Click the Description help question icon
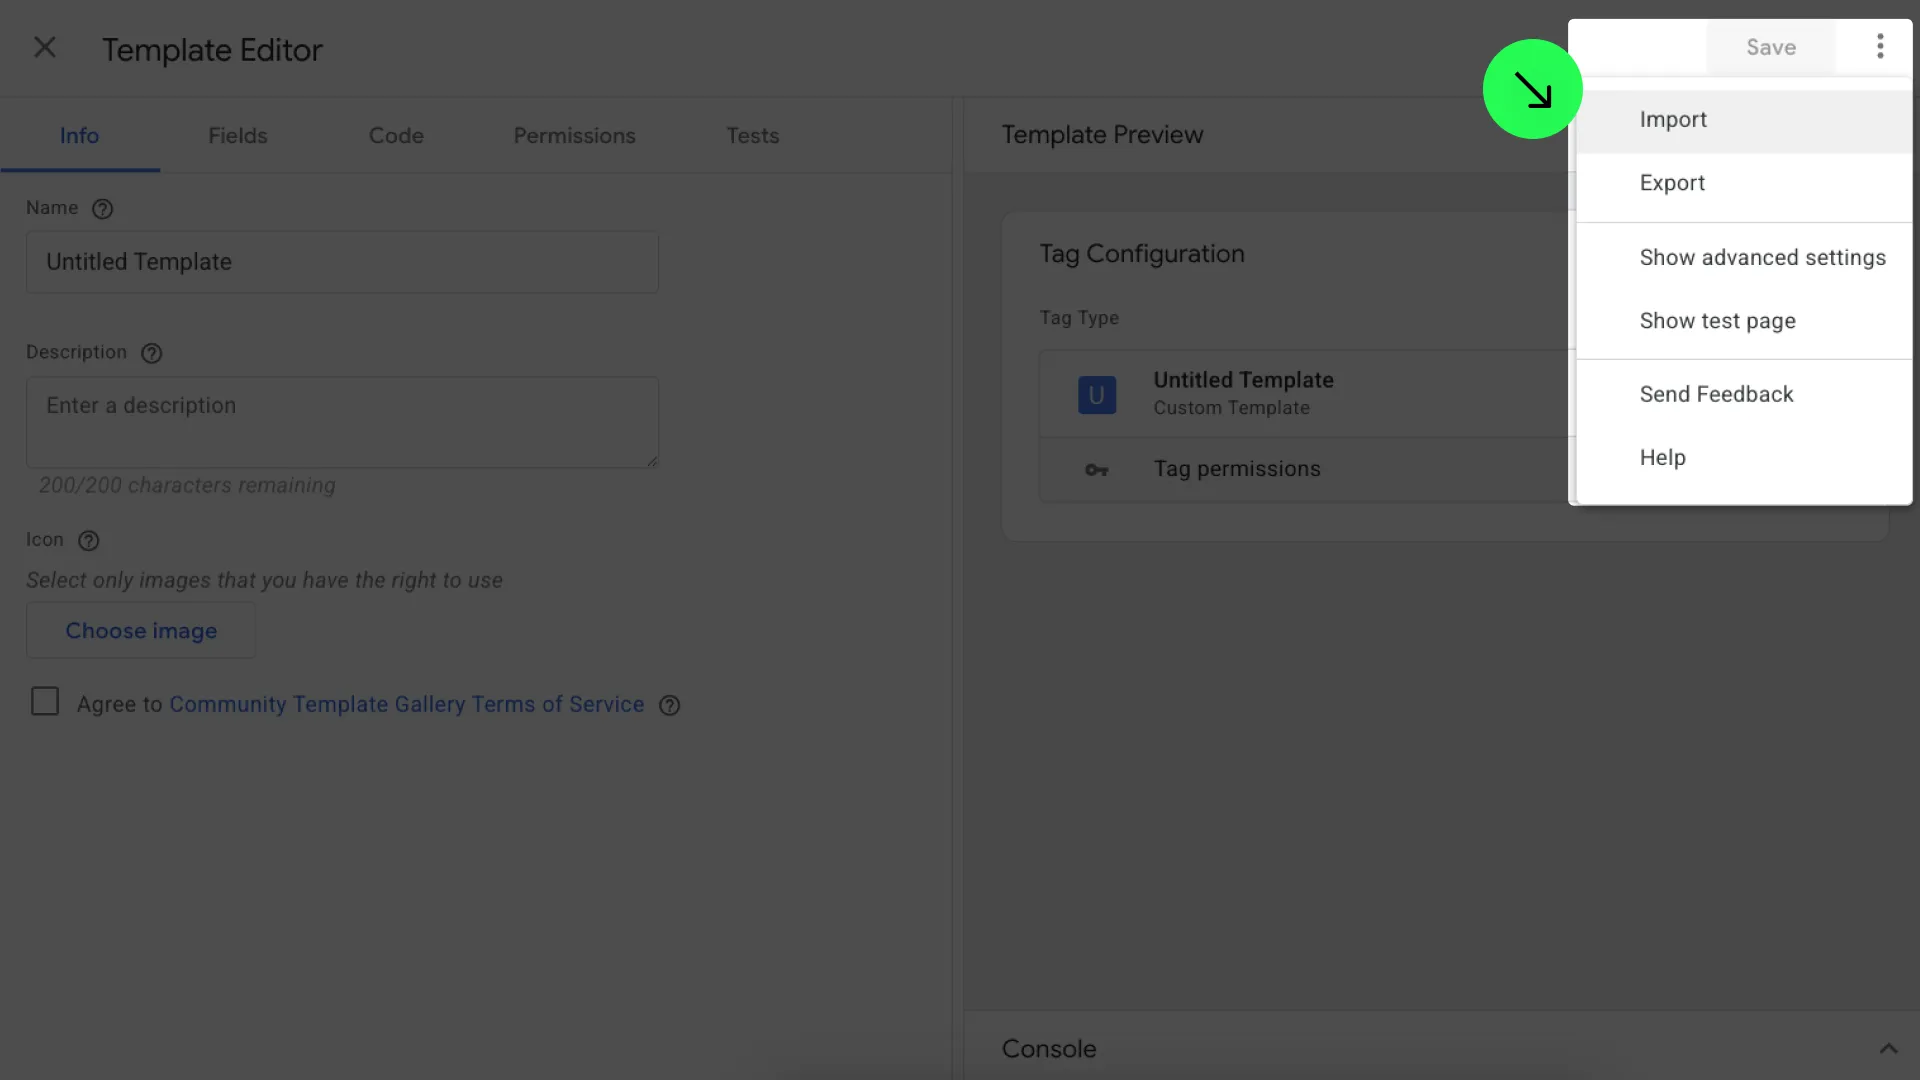Image resolution: width=1920 pixels, height=1080 pixels. pos(151,353)
